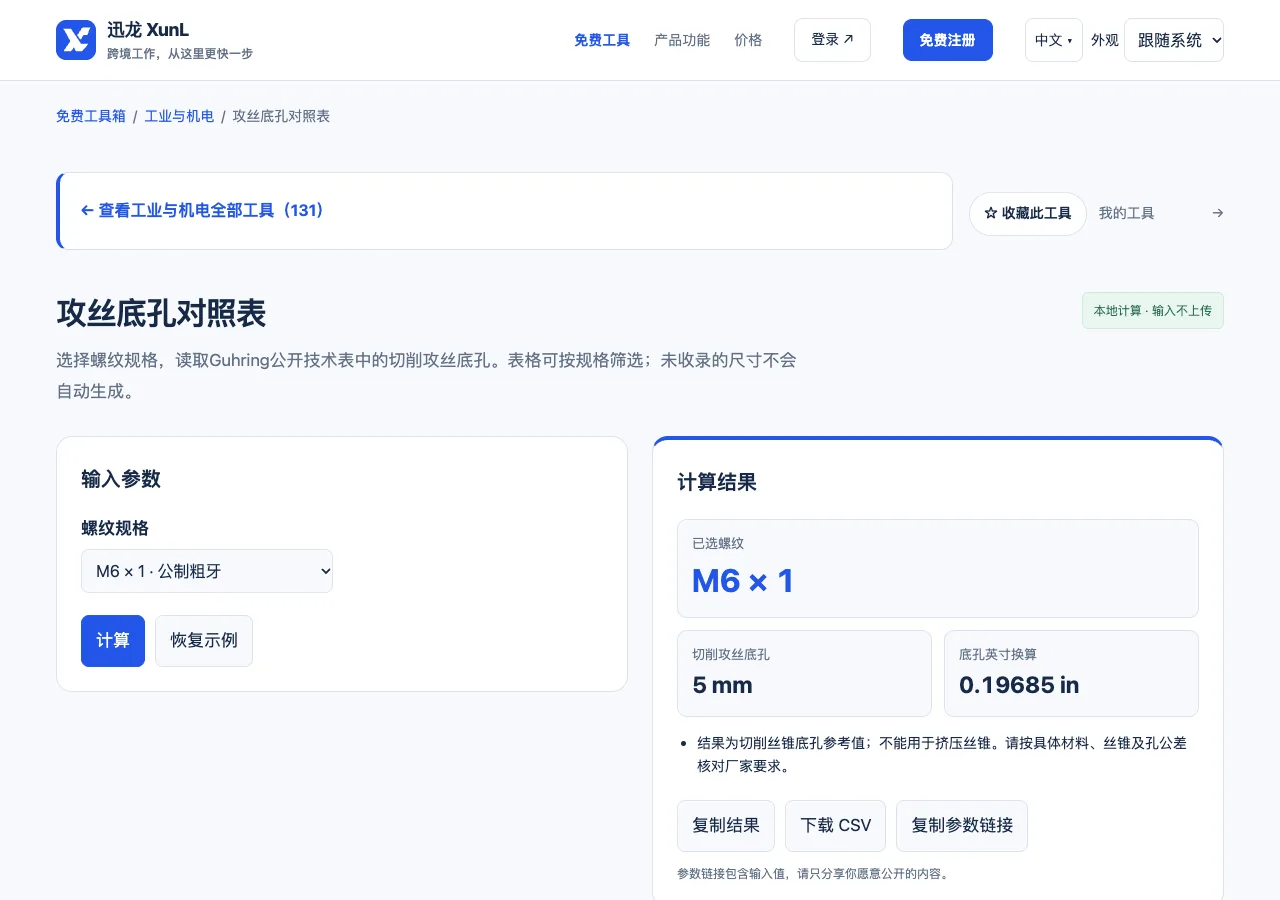The image size is (1280, 900).
Task: Click the M6 × 1 result value
Action: tap(743, 581)
